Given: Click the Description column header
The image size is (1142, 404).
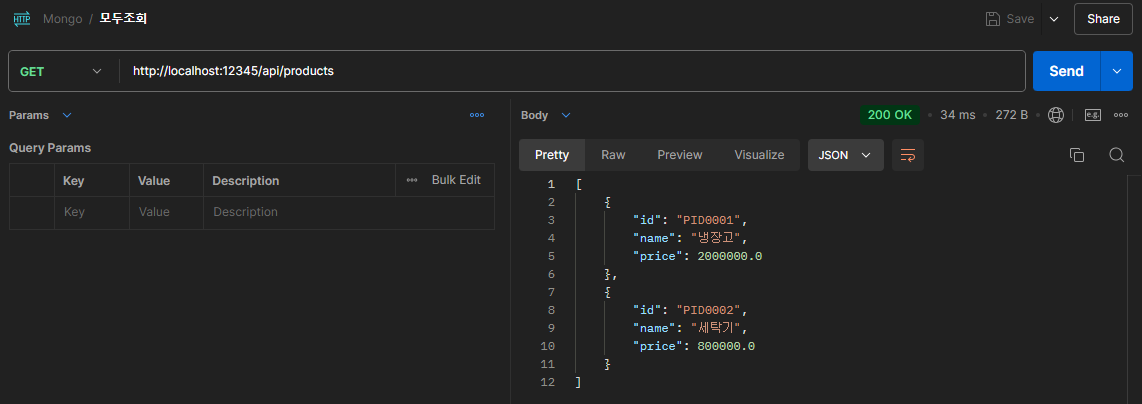Looking at the screenshot, I should [x=245, y=181].
